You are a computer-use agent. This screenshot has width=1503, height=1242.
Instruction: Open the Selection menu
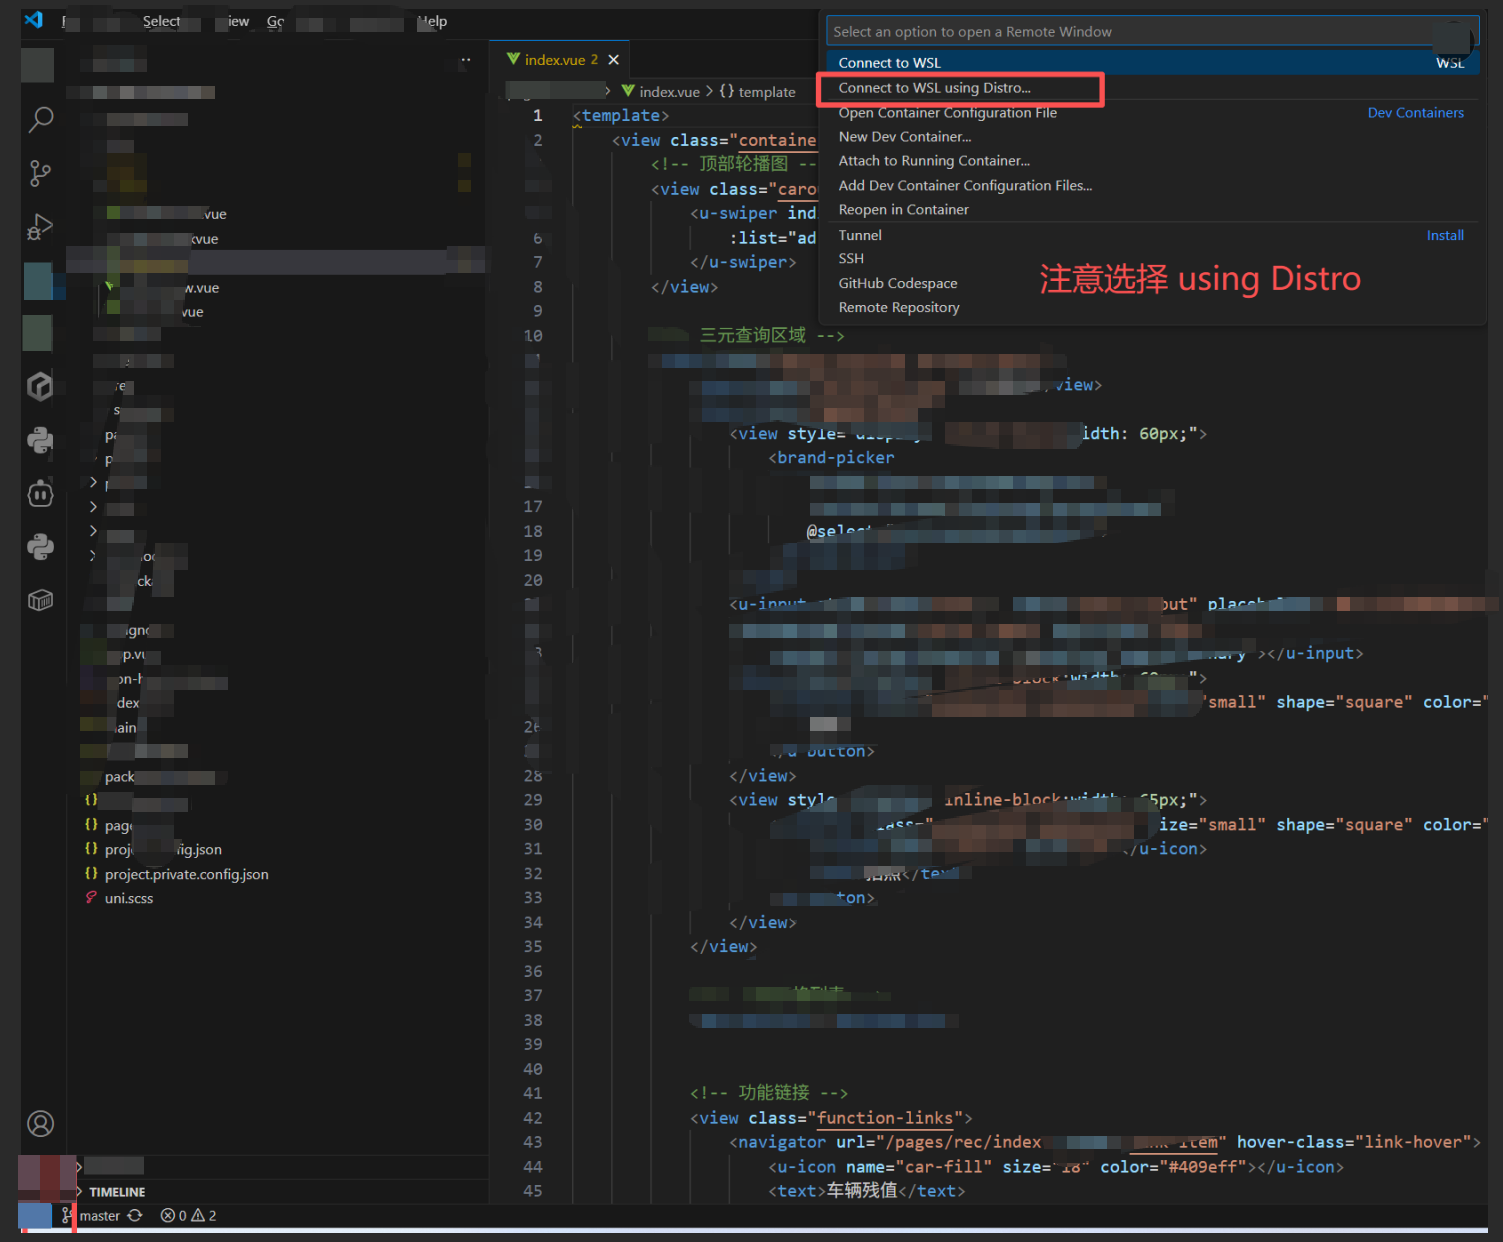(x=162, y=21)
